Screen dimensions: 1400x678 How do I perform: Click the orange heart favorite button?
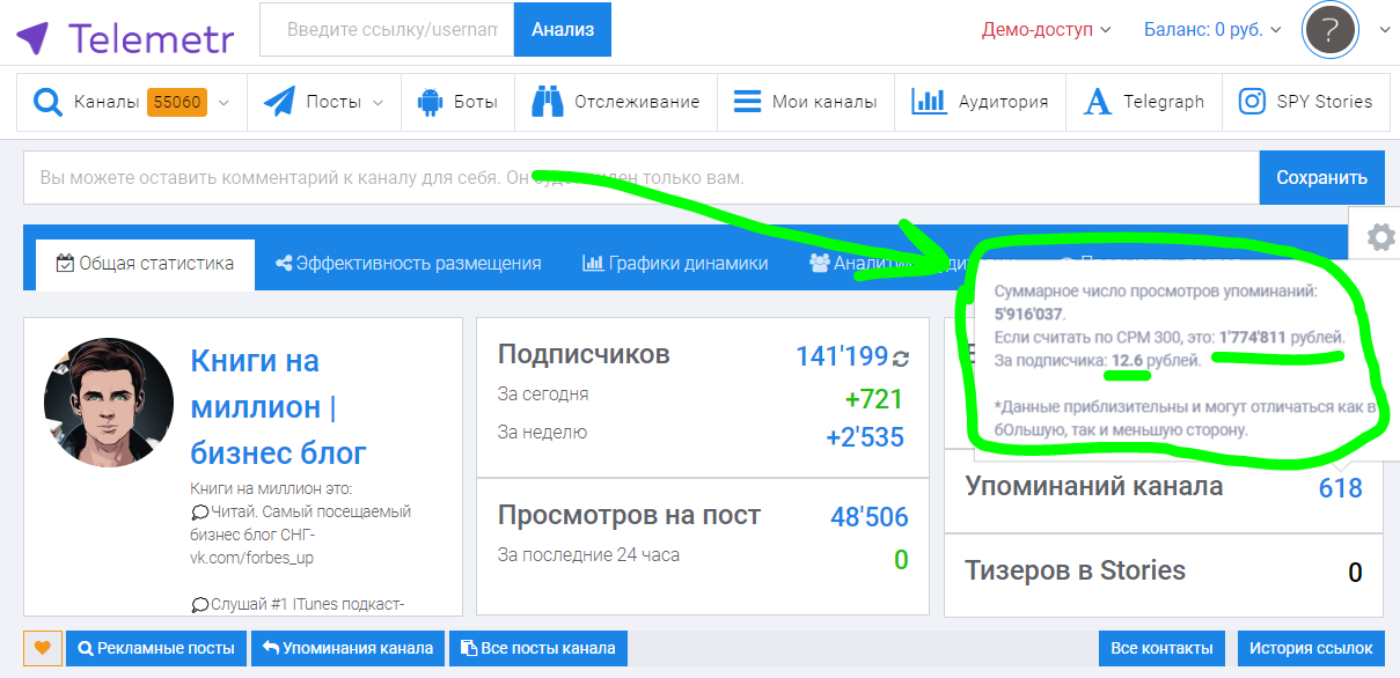42,648
